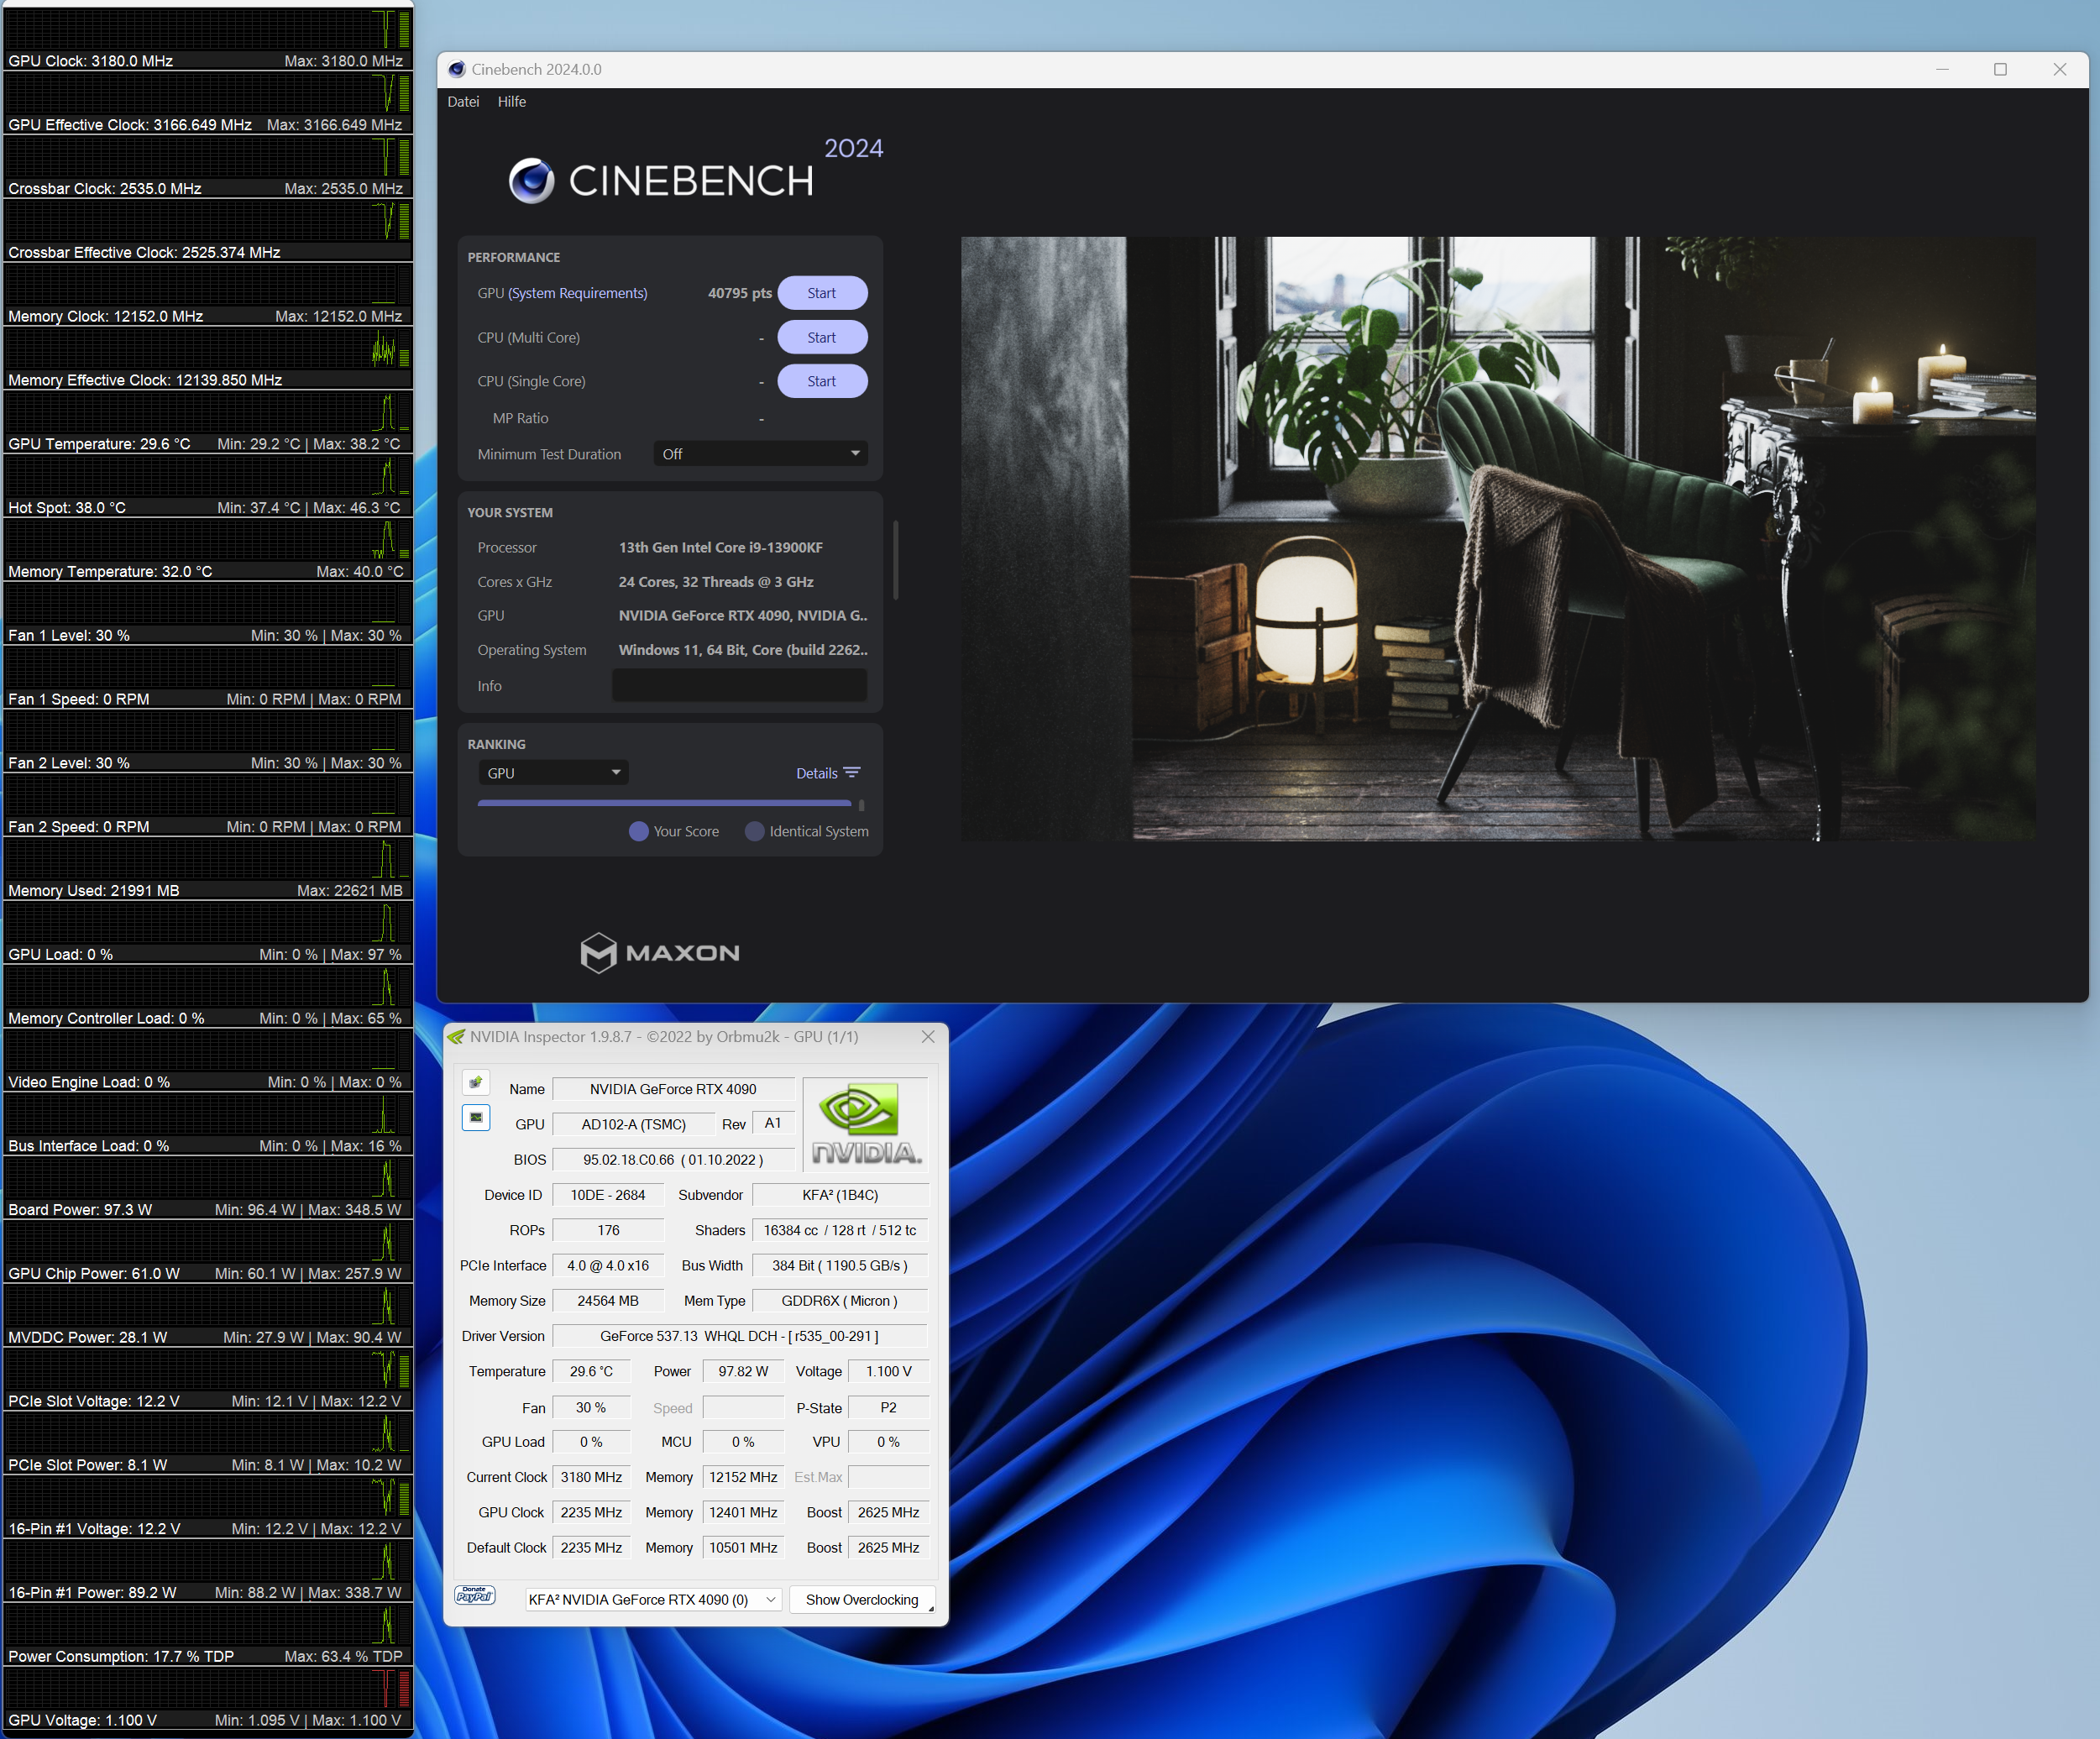2100x1739 pixels.
Task: Click the Identical System legend circle
Action: [x=755, y=831]
